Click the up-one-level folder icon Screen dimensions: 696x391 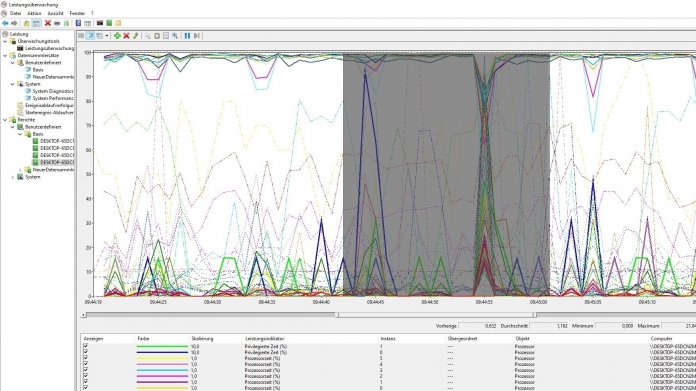pyautogui.click(x=27, y=23)
